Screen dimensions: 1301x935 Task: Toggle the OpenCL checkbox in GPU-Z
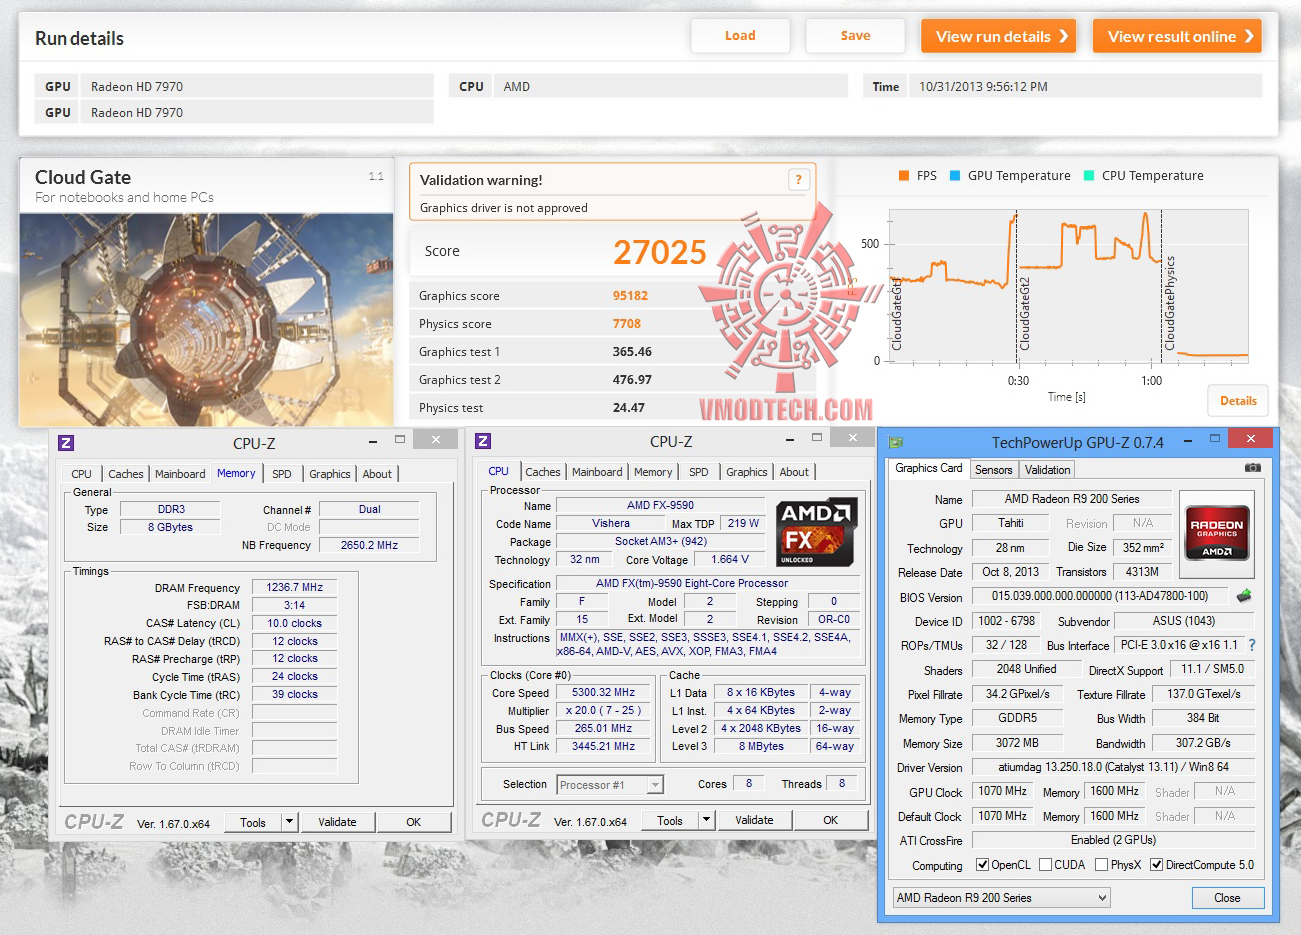(x=982, y=865)
